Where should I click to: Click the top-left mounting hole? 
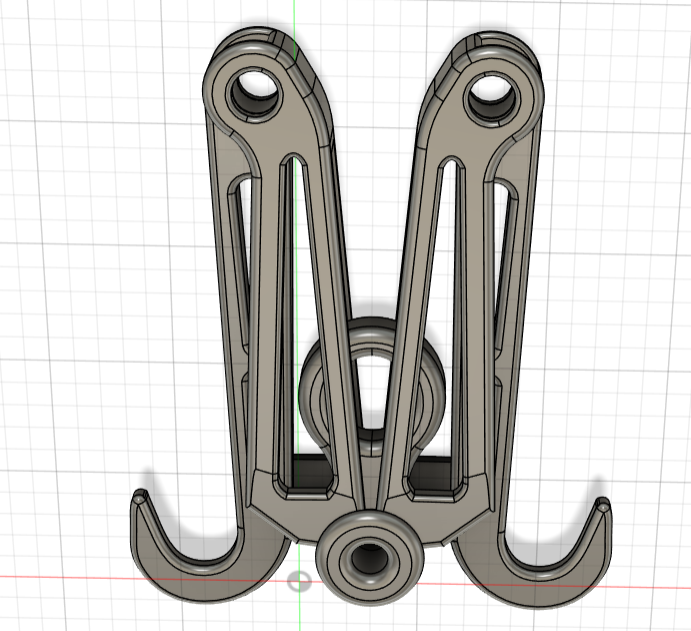tap(255, 93)
